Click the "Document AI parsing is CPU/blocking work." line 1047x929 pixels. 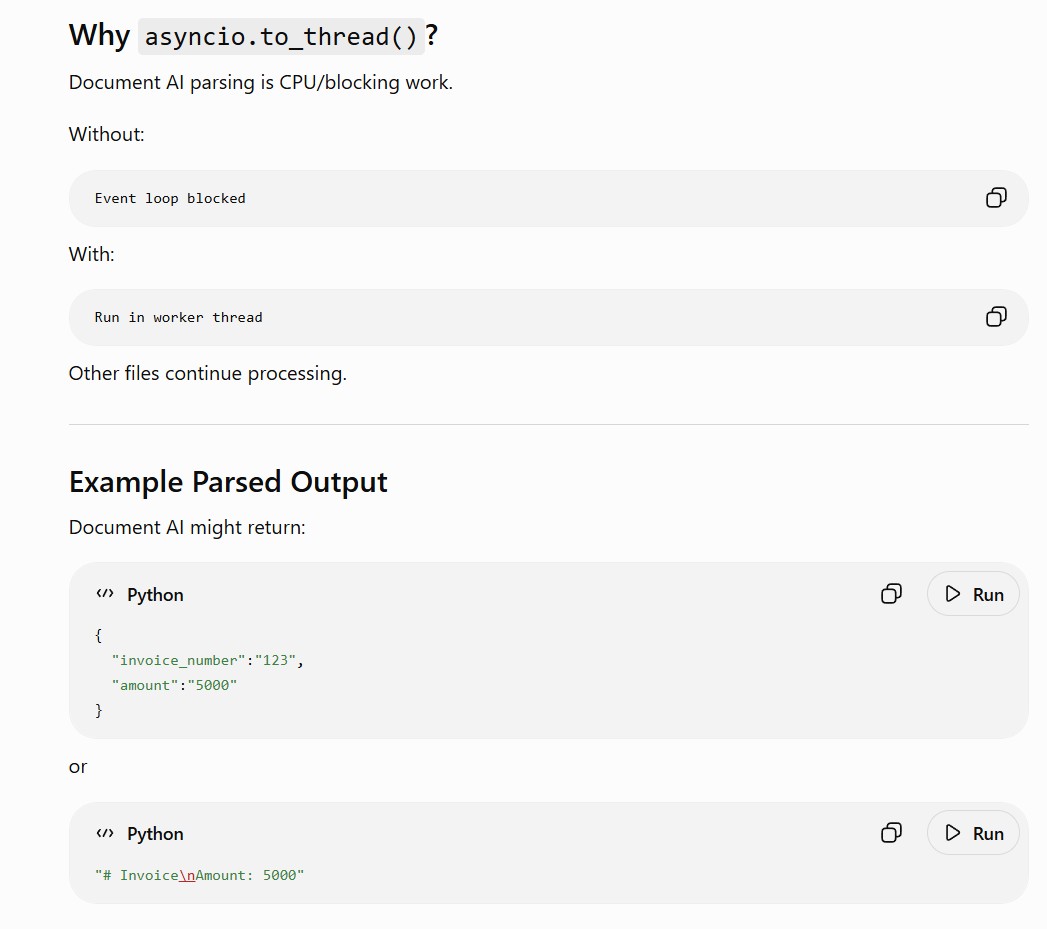[x=261, y=83]
